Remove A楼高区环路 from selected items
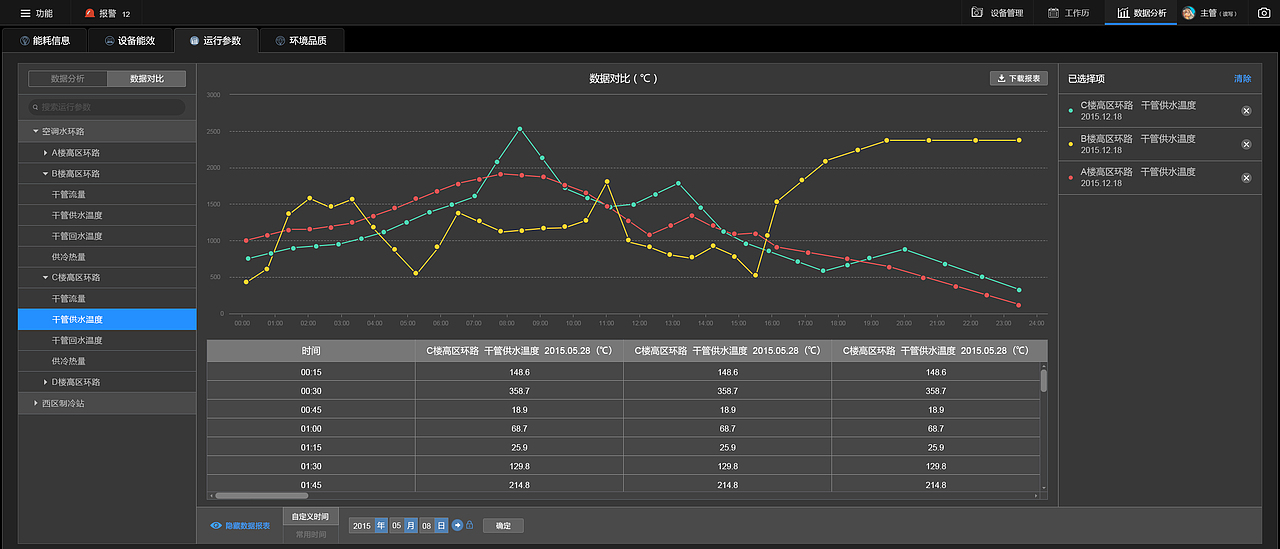This screenshot has width=1280, height=549. pyautogui.click(x=1246, y=177)
